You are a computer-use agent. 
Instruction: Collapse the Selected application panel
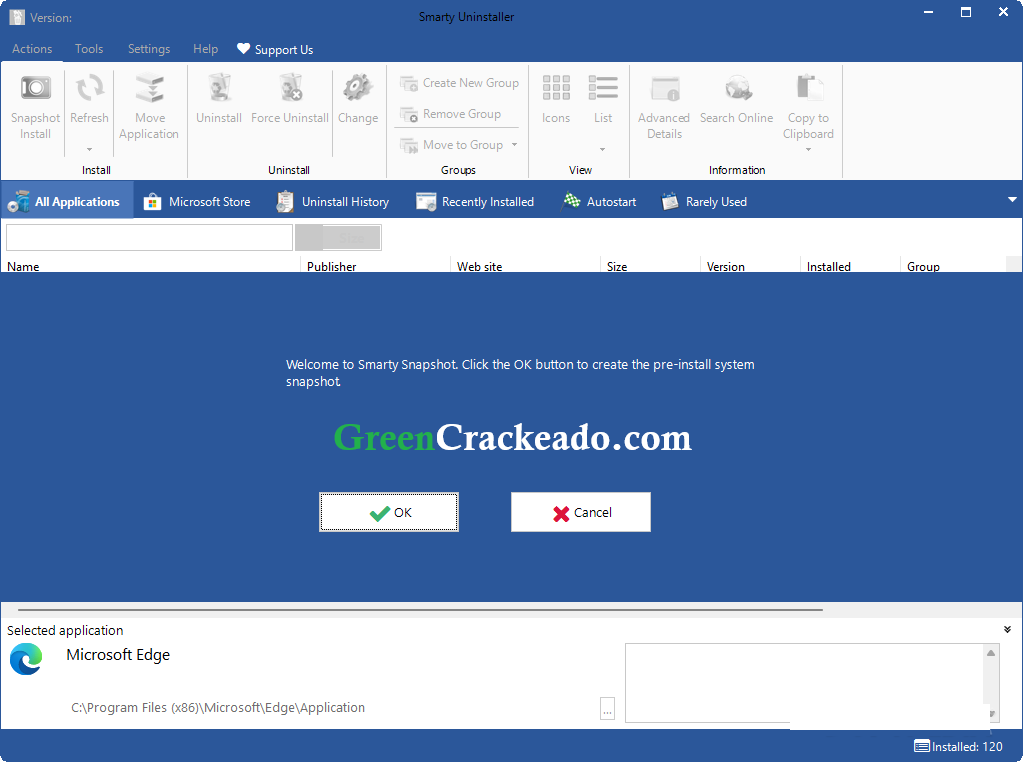[1007, 629]
